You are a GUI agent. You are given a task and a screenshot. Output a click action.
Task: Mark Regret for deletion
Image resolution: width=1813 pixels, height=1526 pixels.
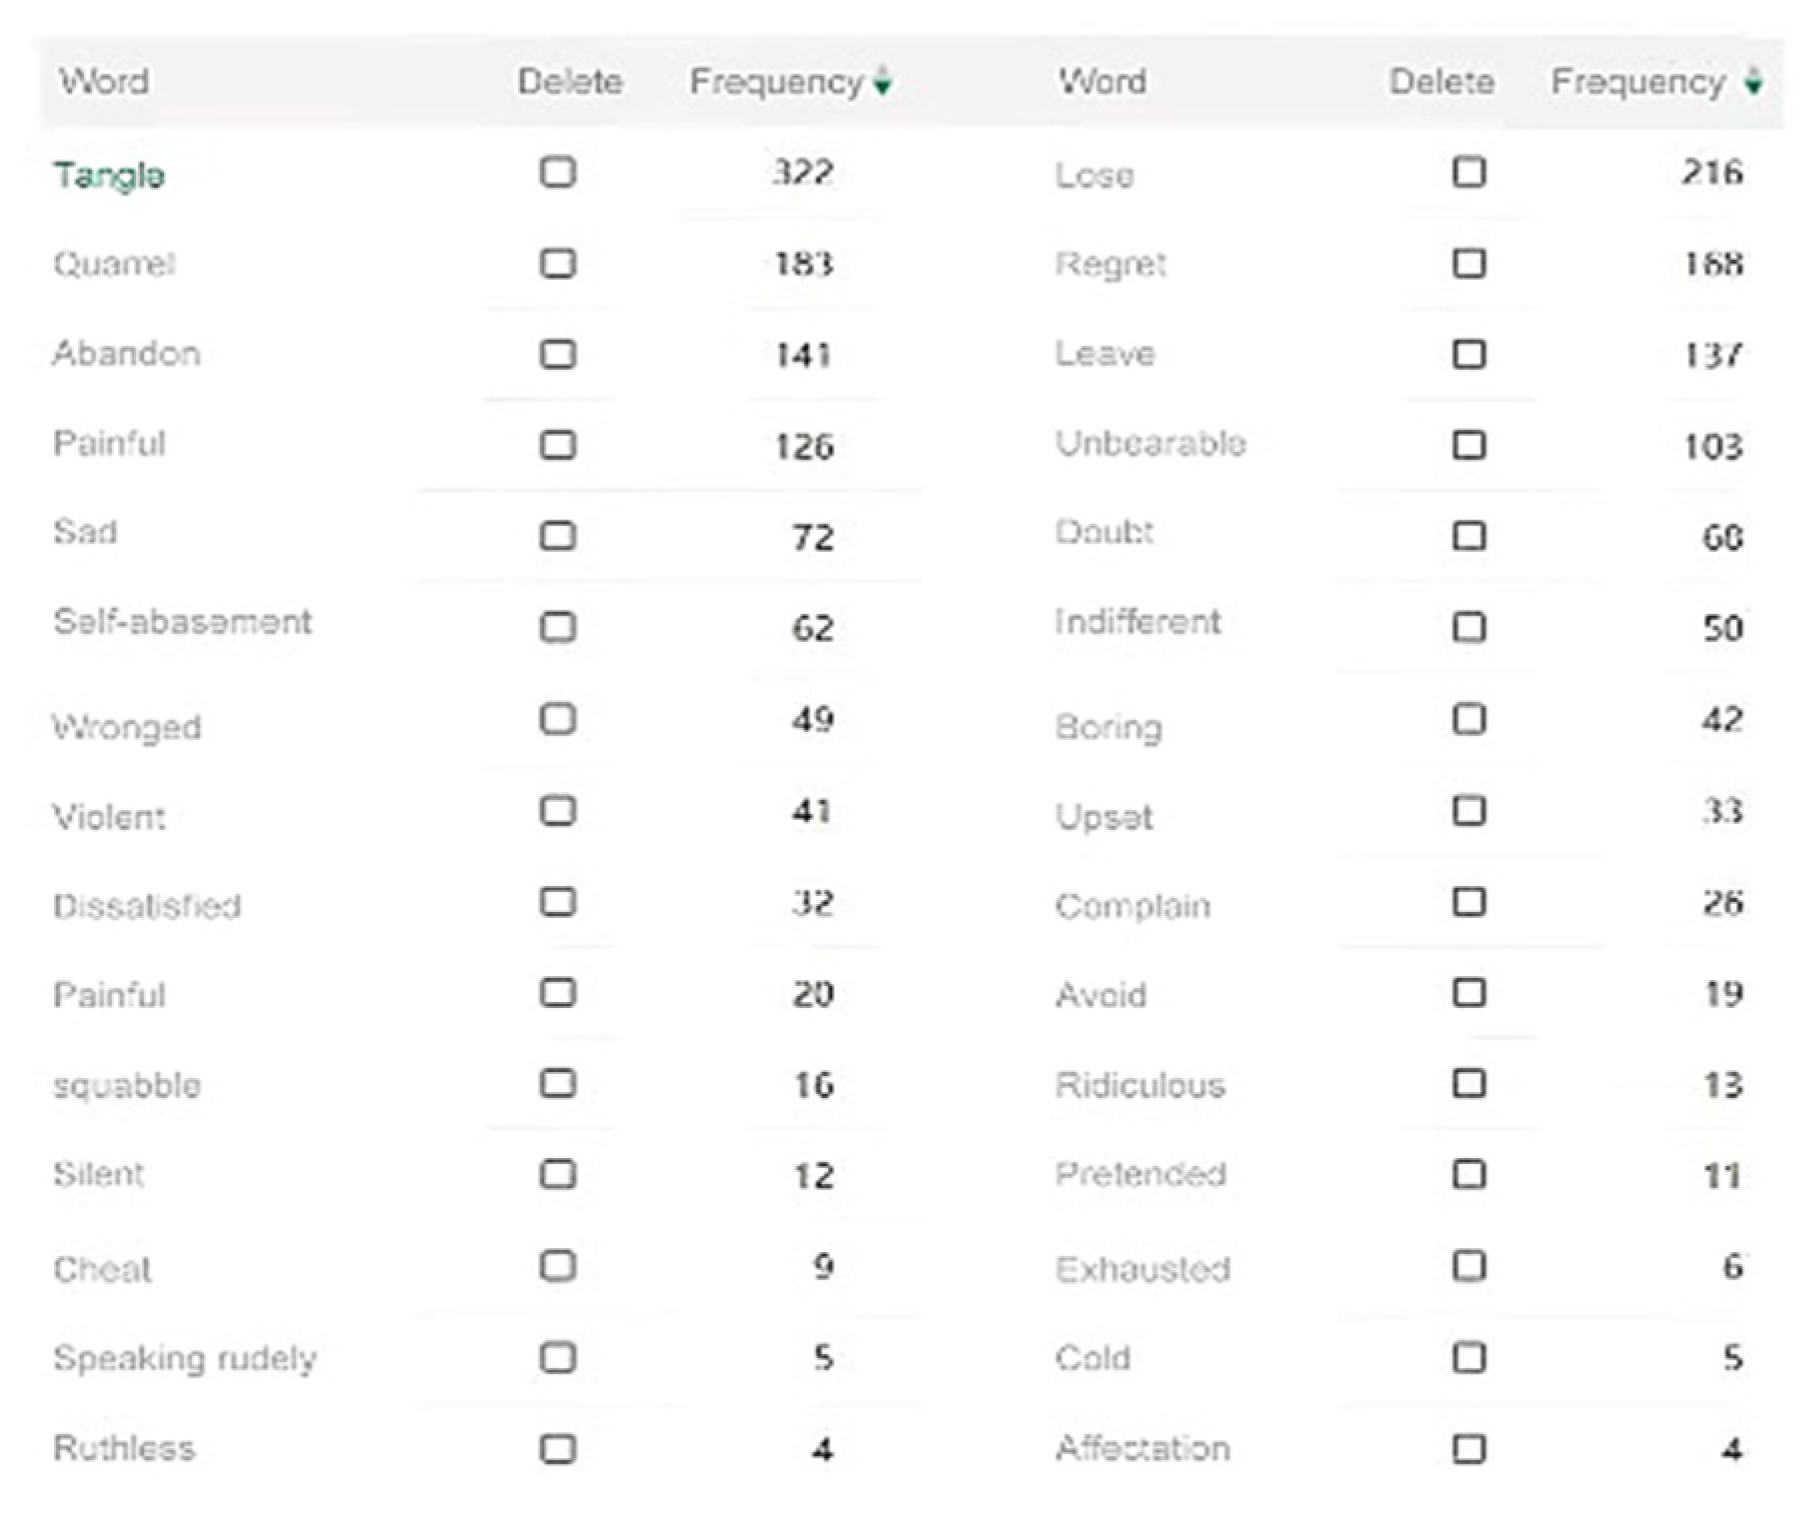[x=1468, y=263]
